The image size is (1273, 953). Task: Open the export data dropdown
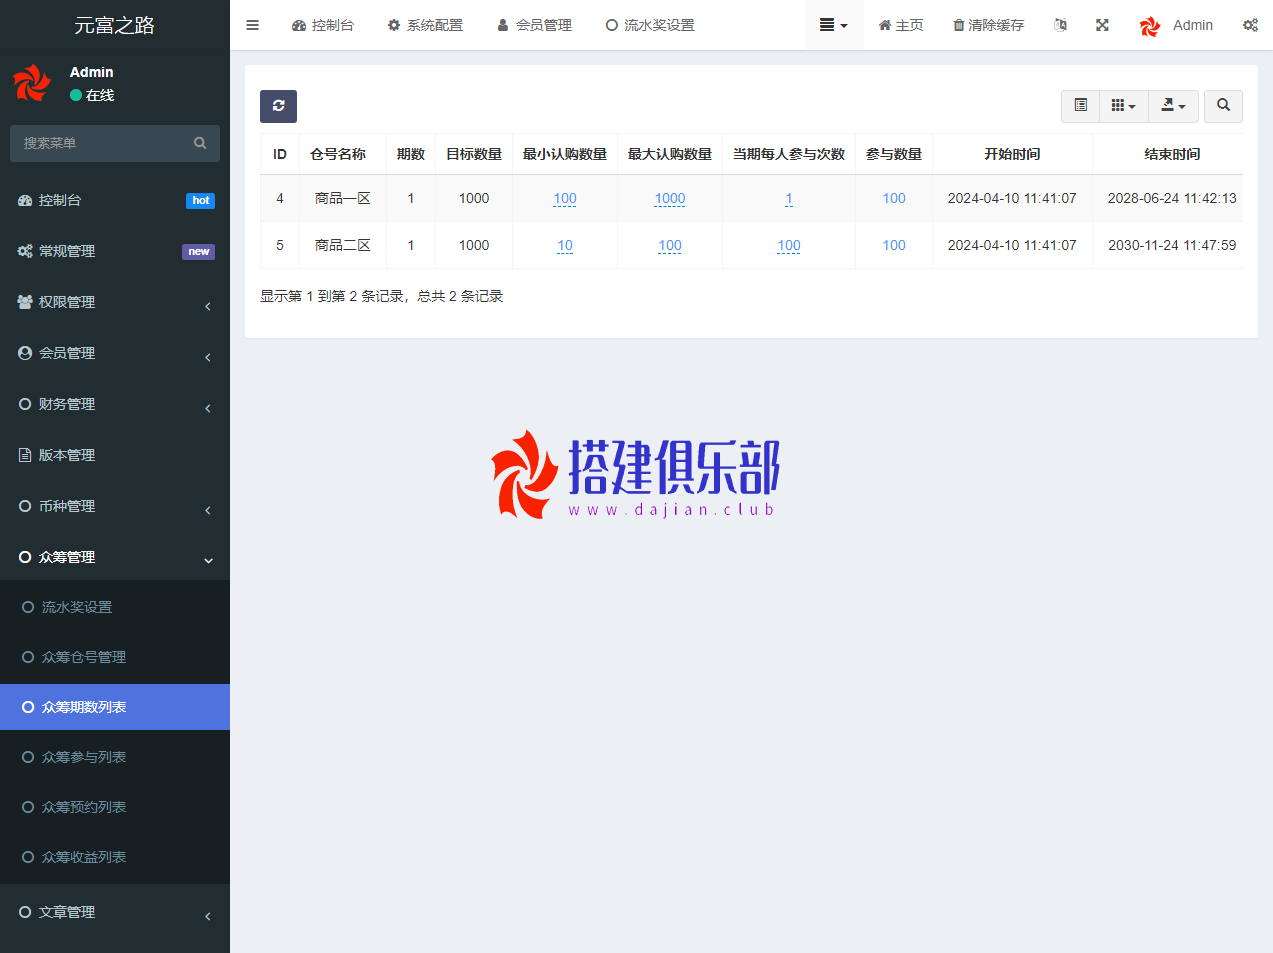click(1173, 106)
